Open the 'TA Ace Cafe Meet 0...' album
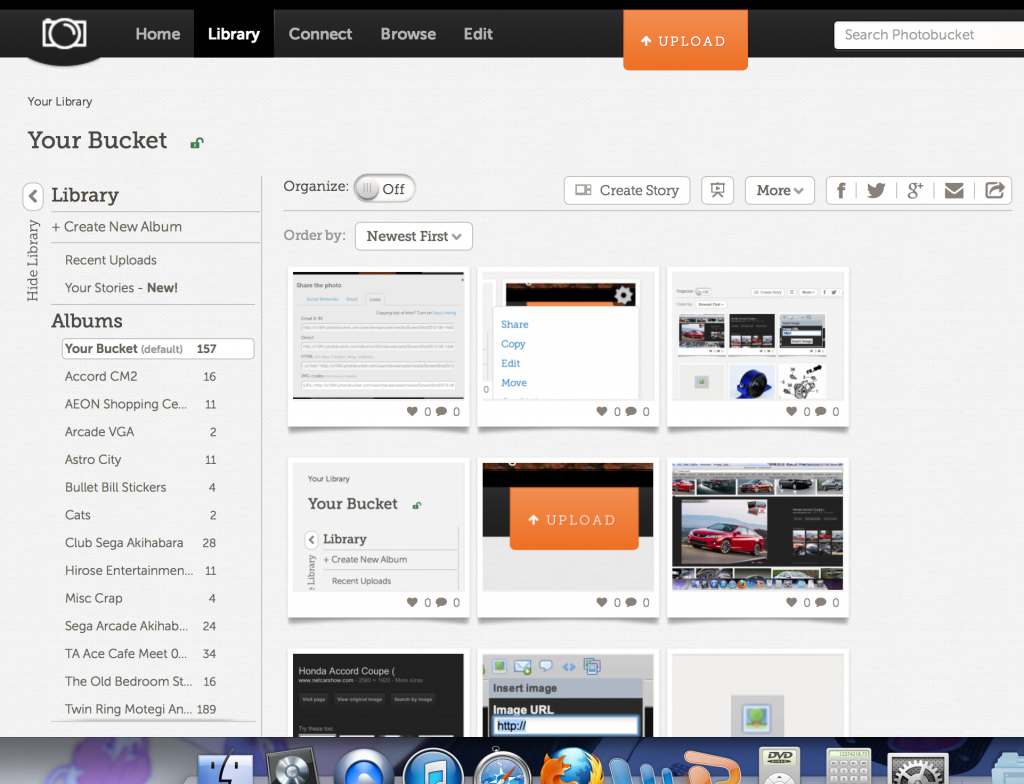 140,654
